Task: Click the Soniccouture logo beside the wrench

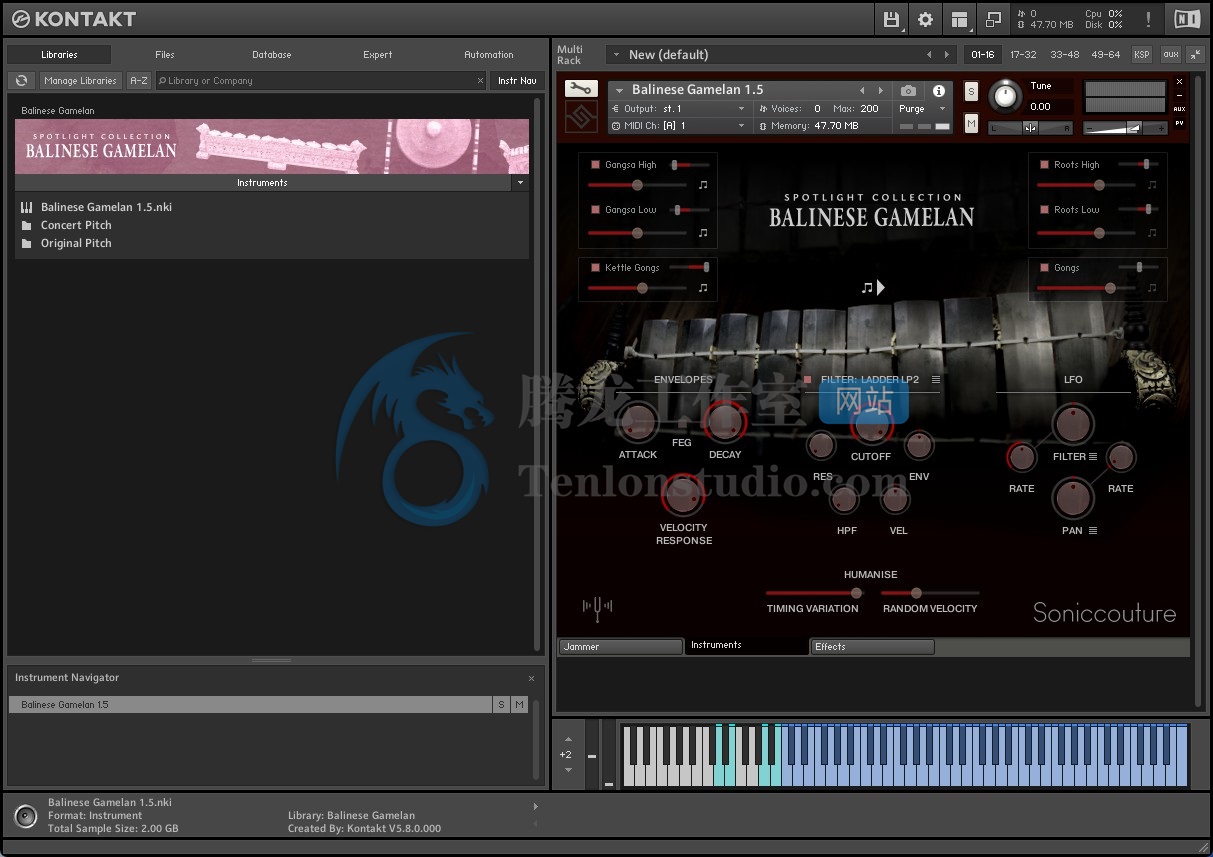Action: [x=581, y=118]
